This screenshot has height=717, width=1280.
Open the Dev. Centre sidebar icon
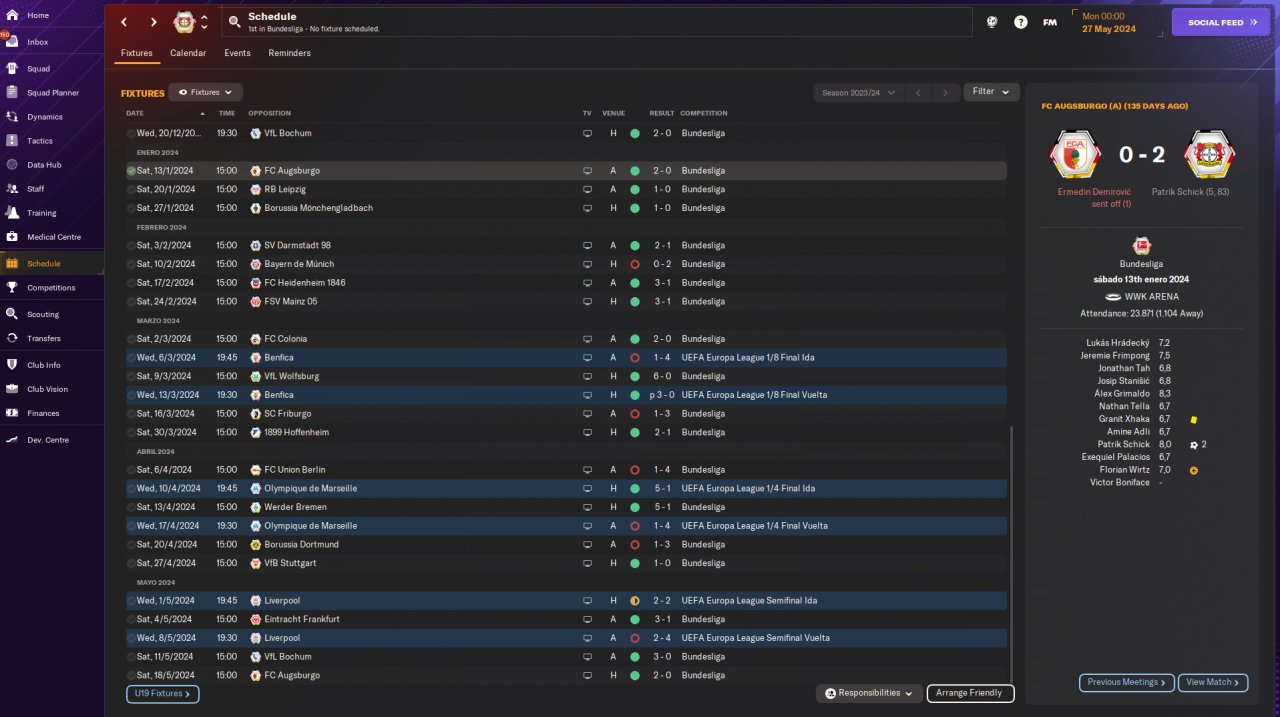point(12,440)
